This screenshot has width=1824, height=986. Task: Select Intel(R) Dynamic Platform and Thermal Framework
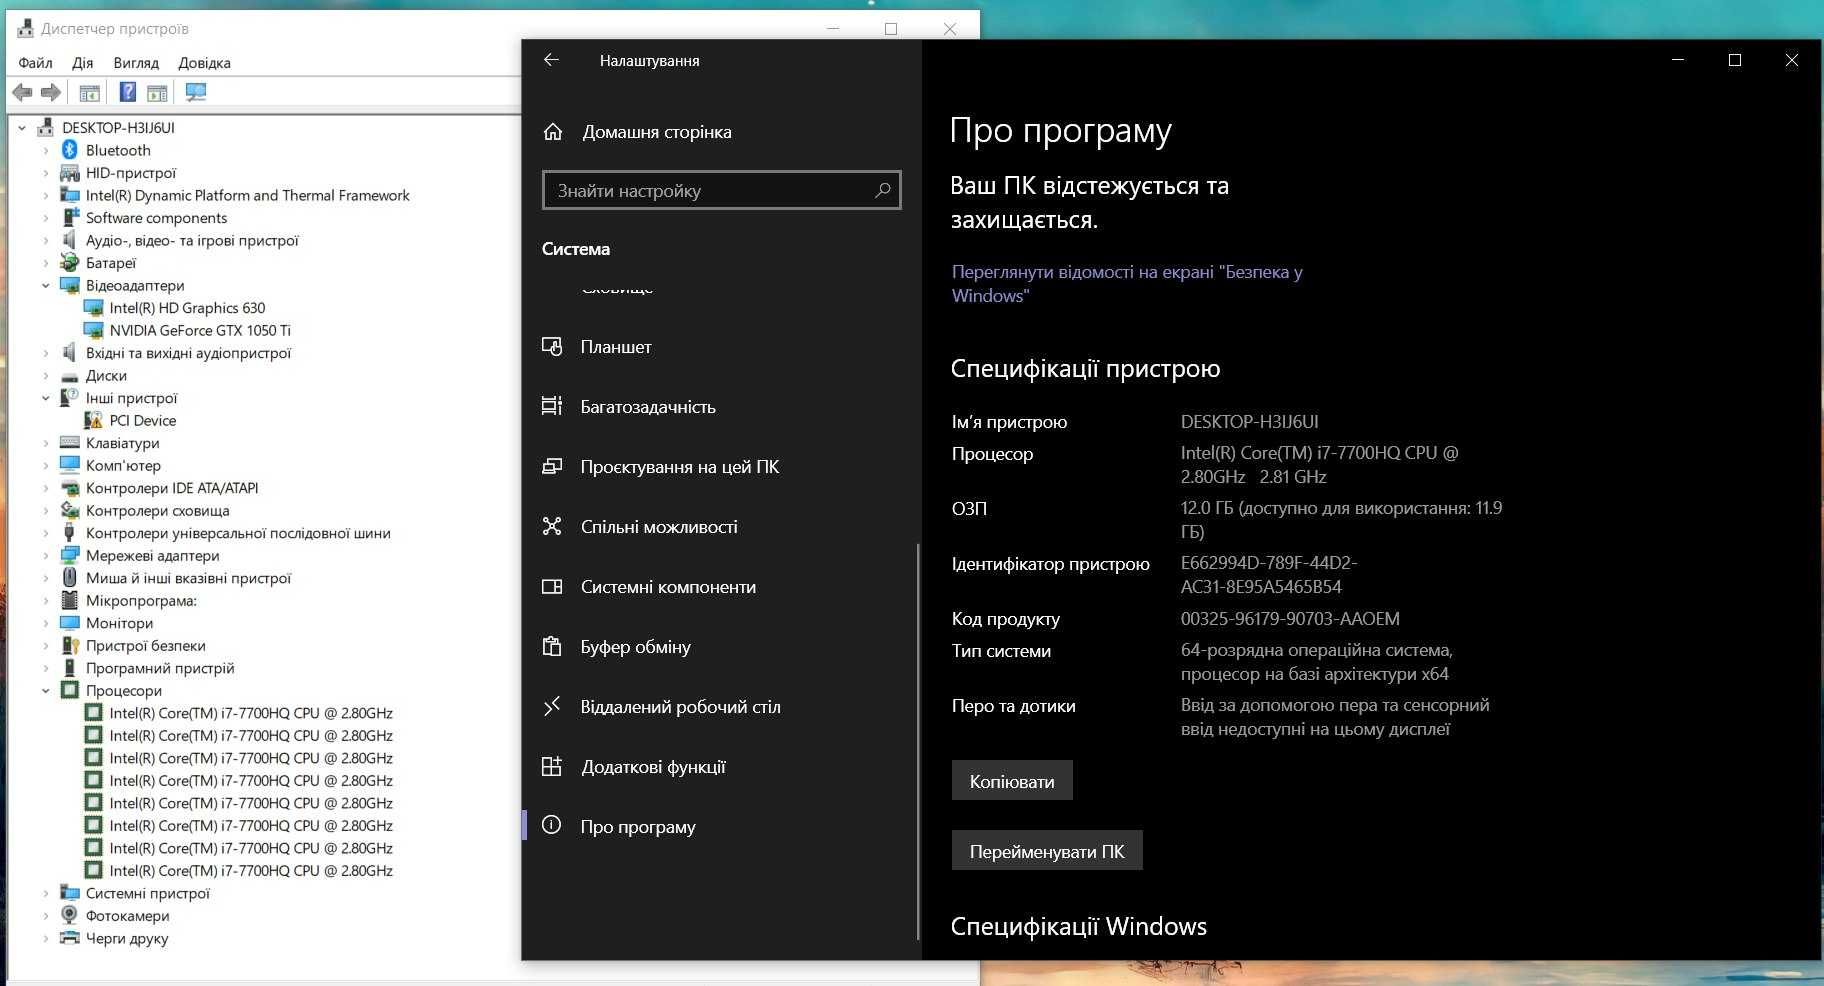(247, 195)
